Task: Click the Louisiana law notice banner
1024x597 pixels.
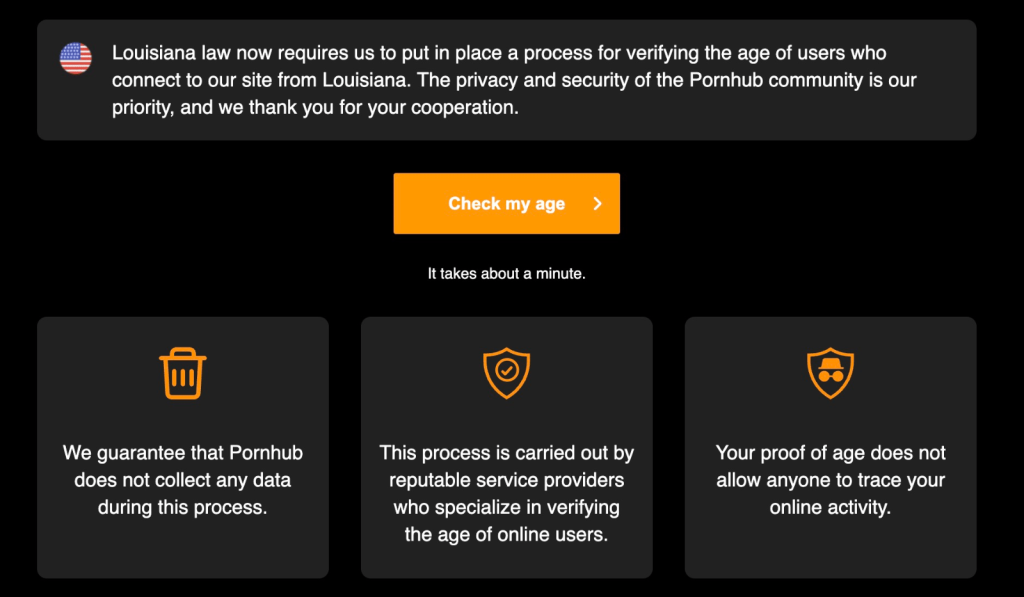Action: (x=507, y=80)
